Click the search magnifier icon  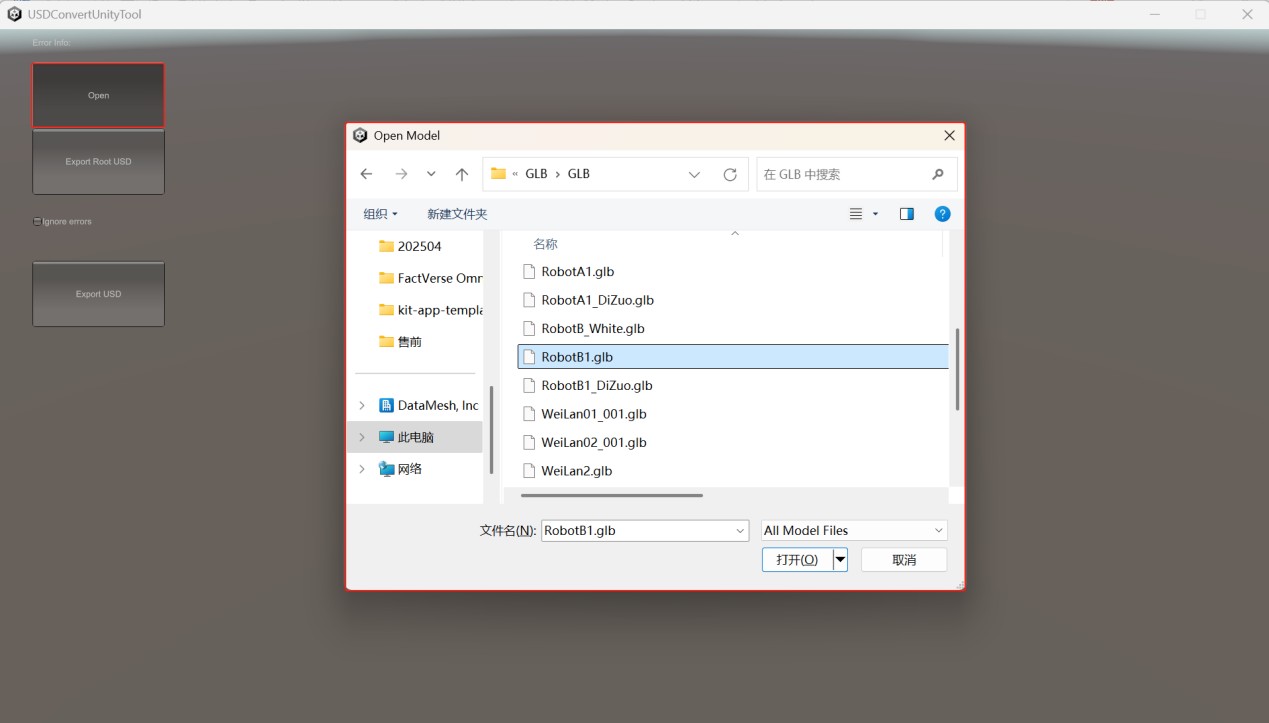coord(937,174)
